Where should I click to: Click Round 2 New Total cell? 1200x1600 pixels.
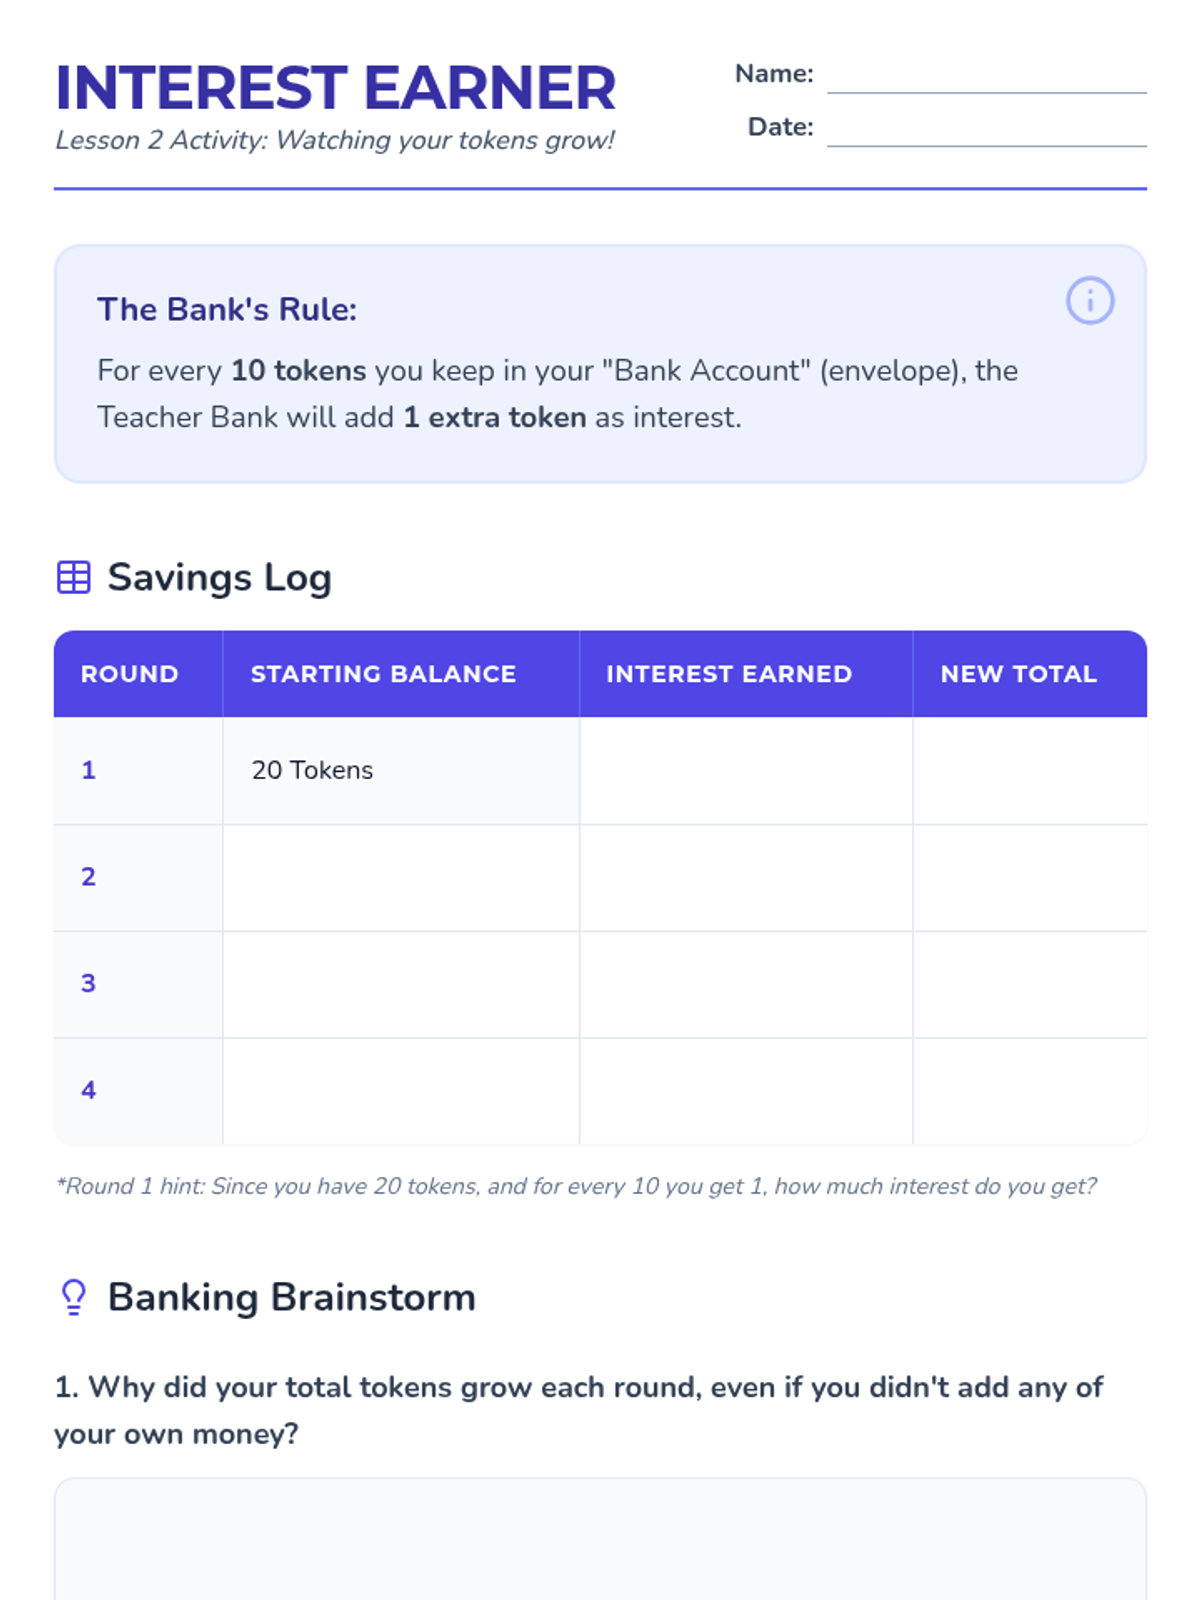[x=1030, y=878]
